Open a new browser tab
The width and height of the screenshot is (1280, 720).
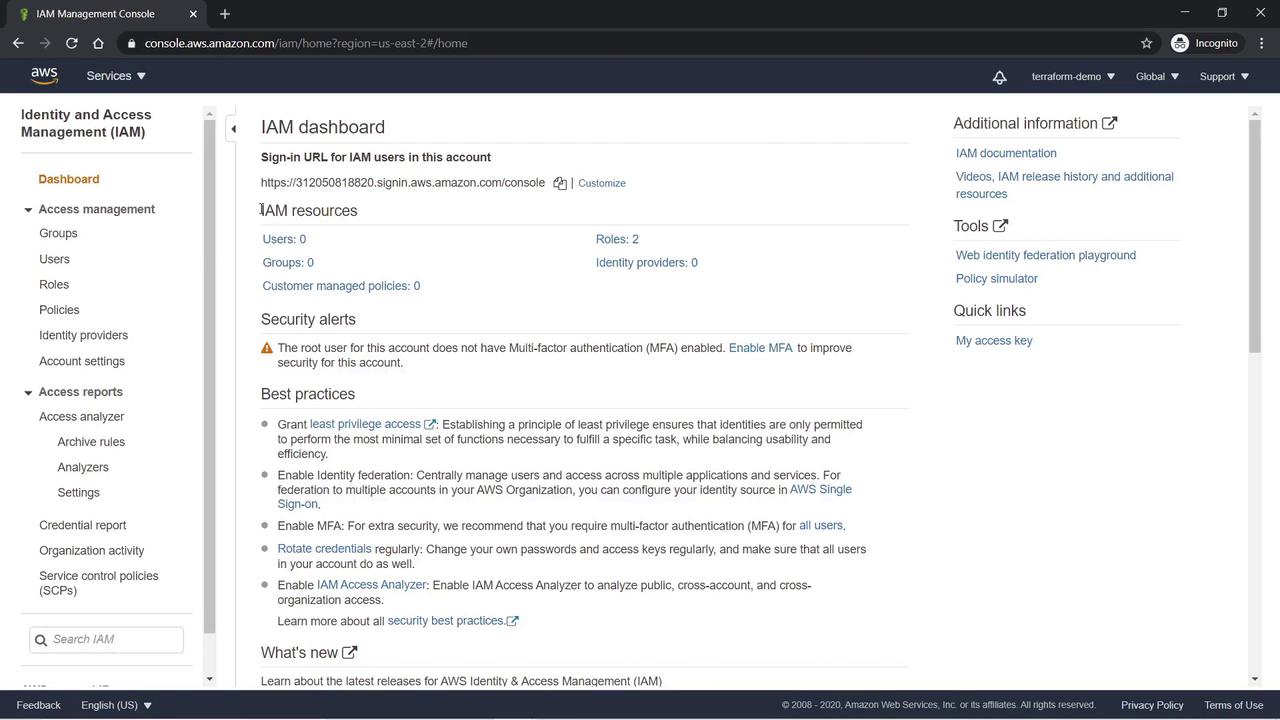[x=225, y=14]
